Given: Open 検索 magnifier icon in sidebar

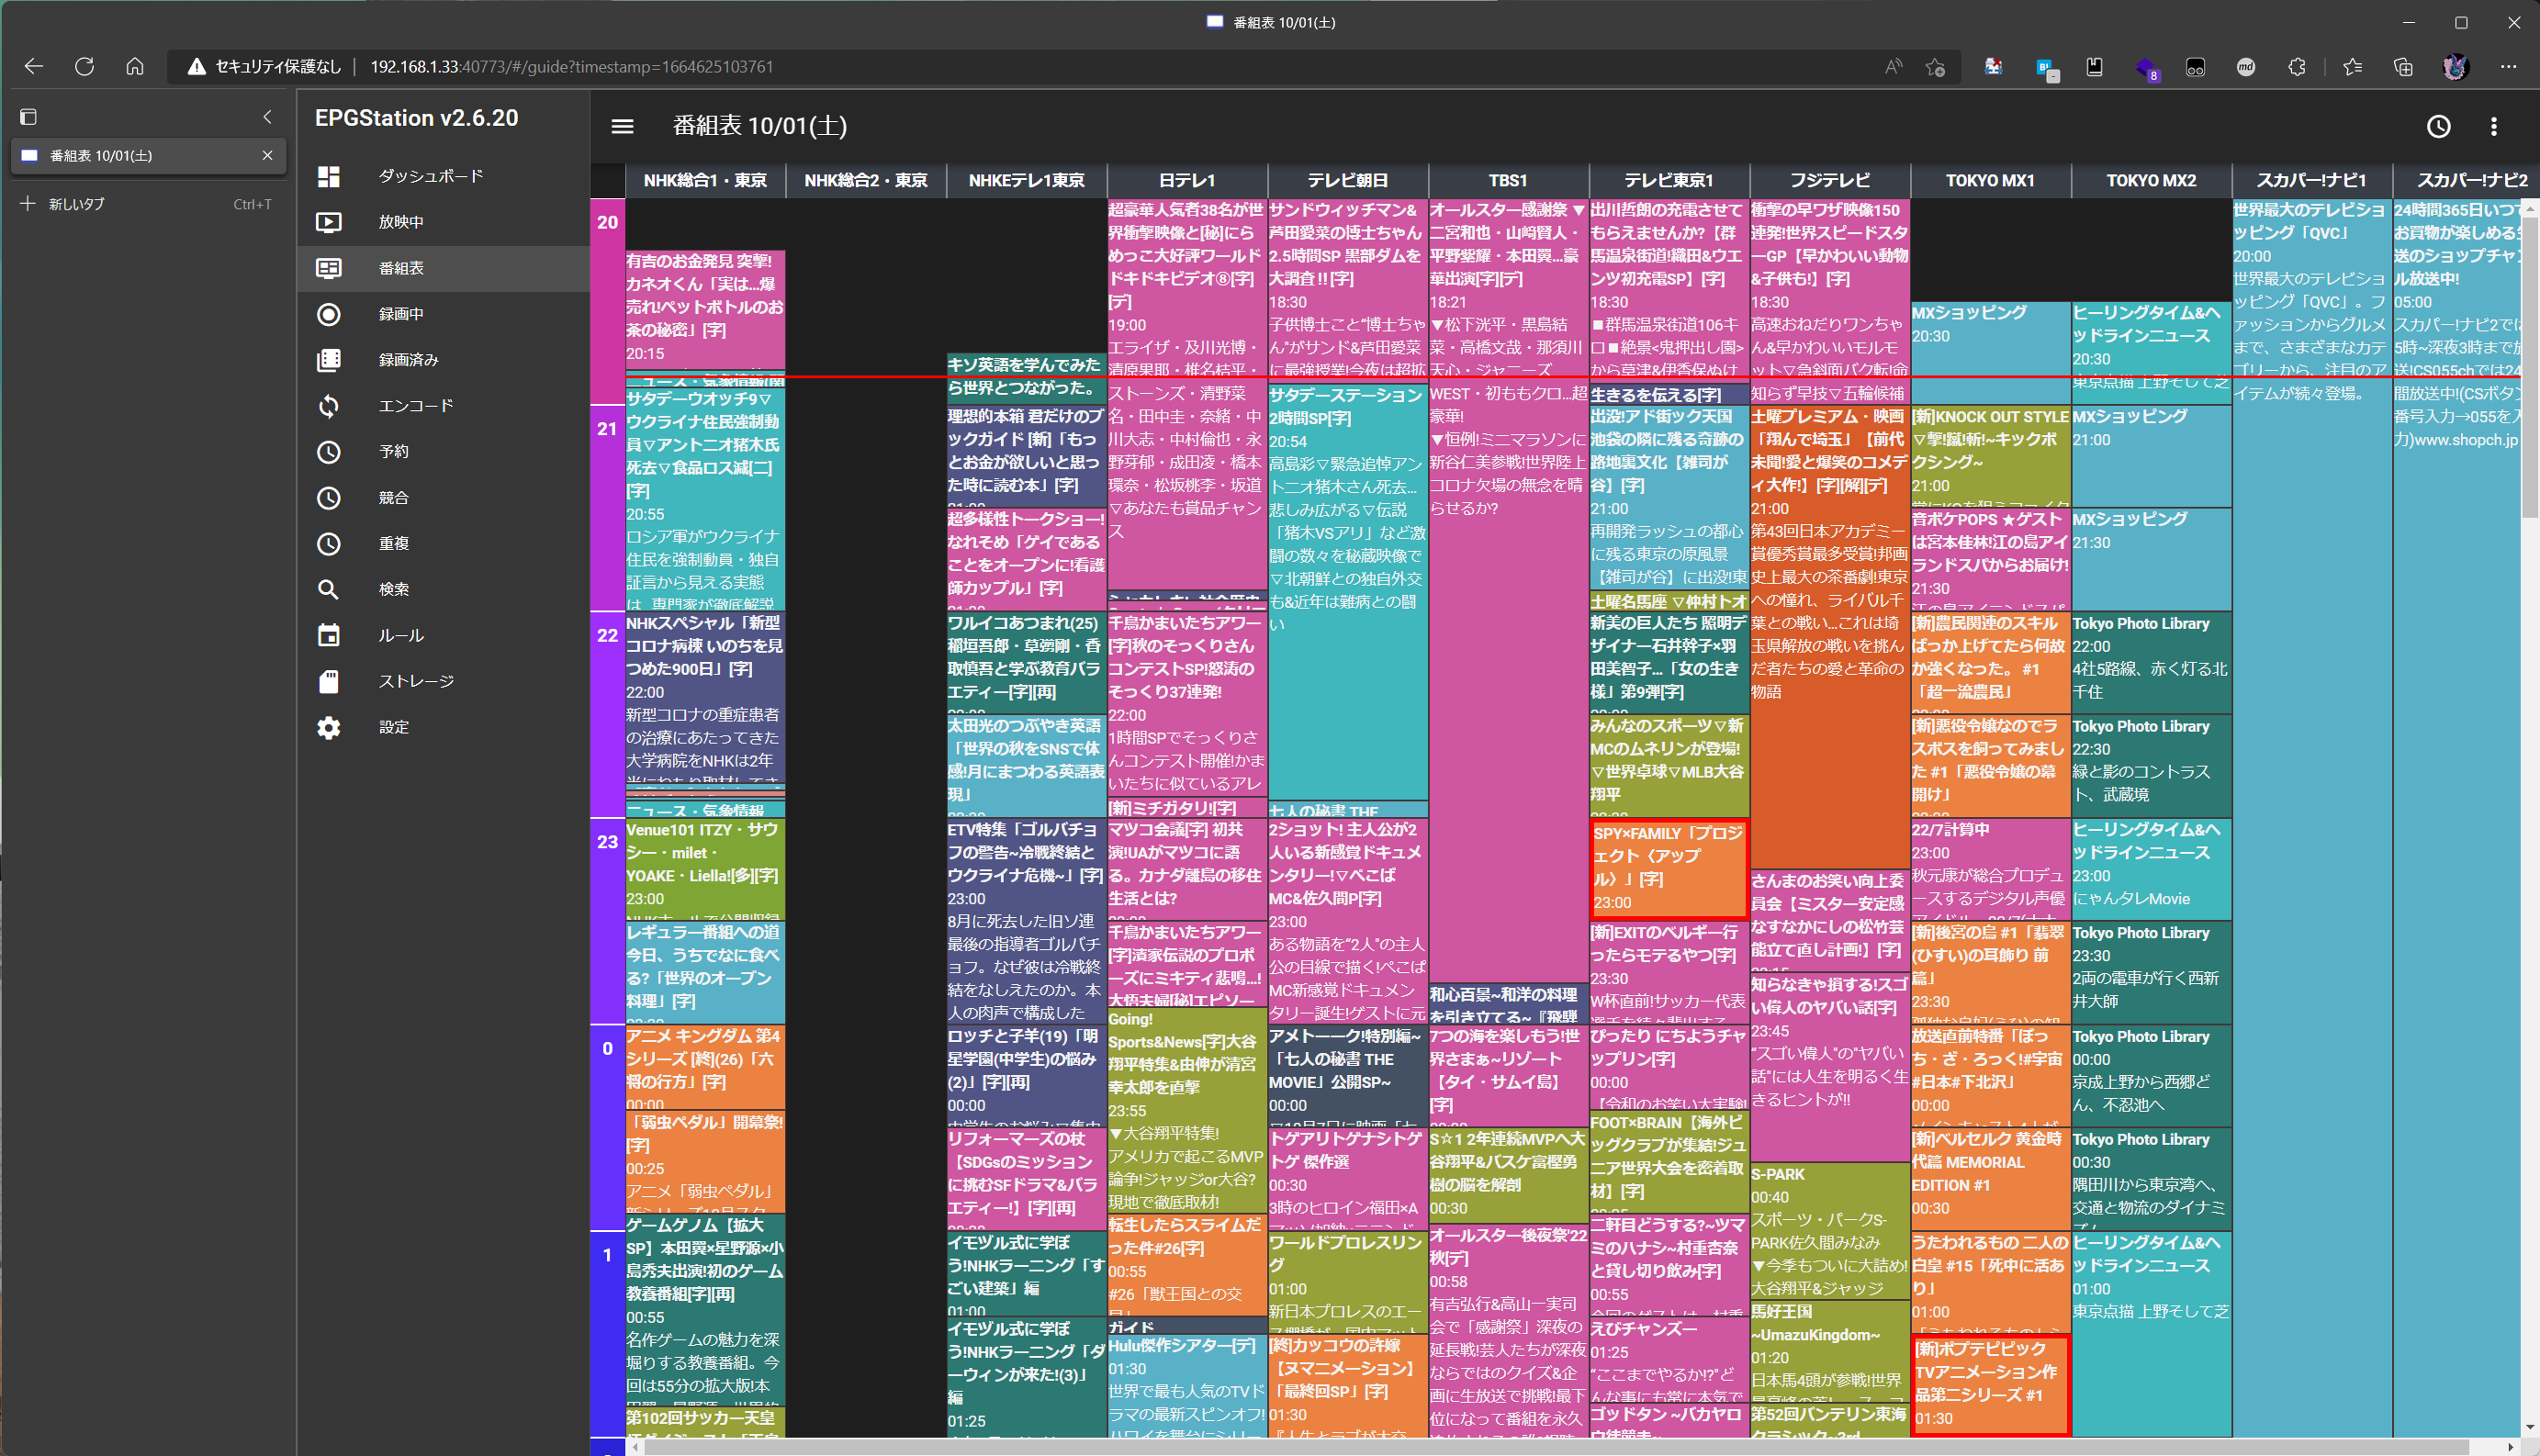Looking at the screenshot, I should tap(328, 590).
